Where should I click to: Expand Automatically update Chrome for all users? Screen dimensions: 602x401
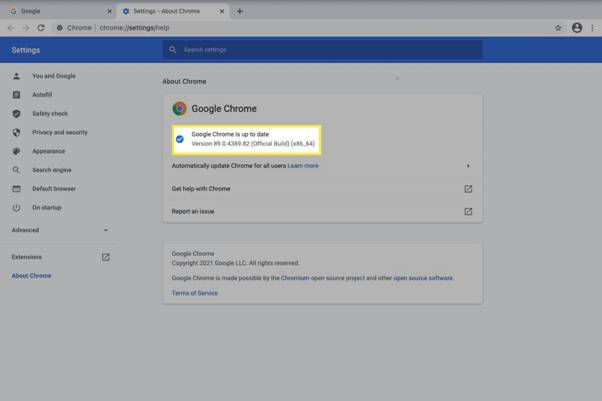tap(468, 166)
